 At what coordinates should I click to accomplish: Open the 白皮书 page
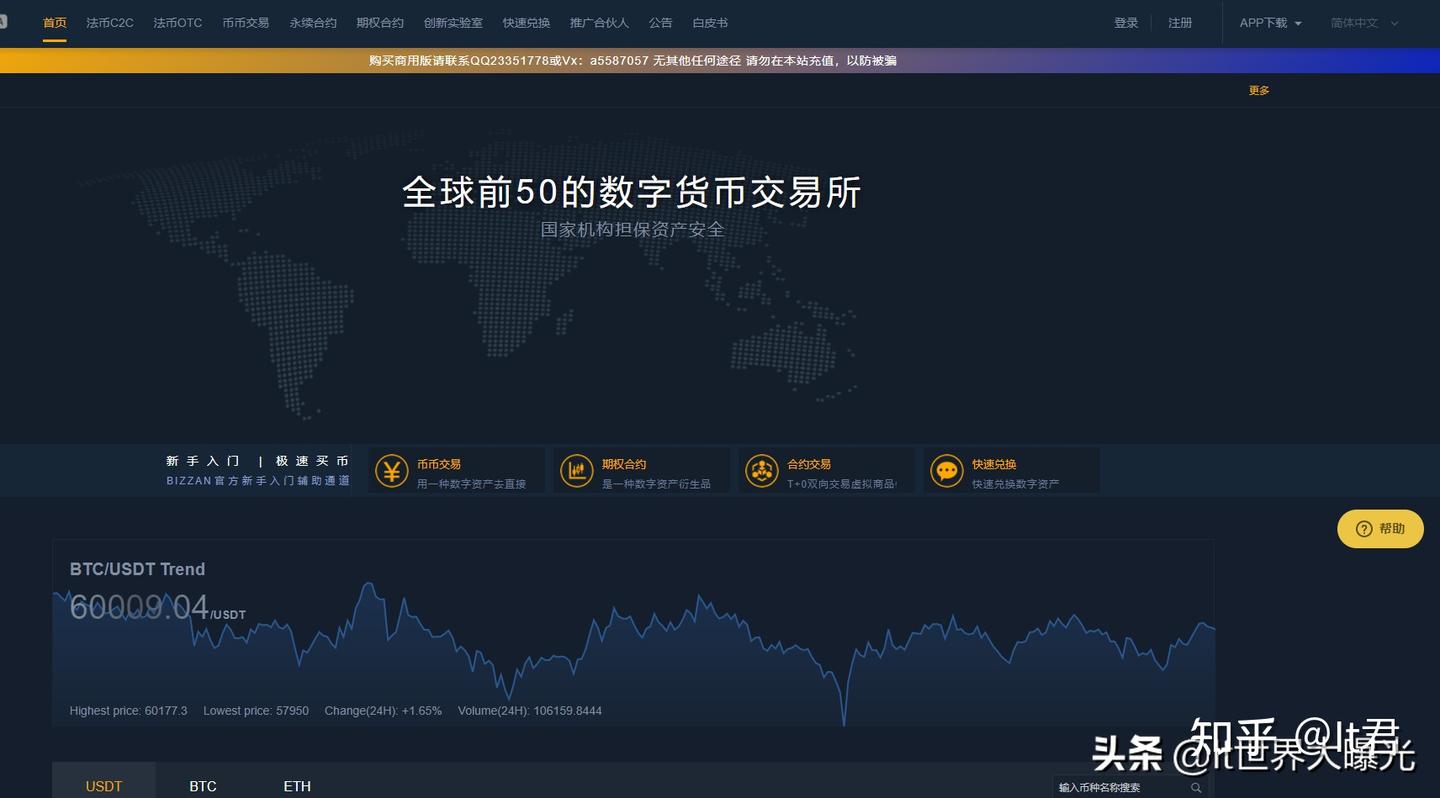tap(709, 22)
